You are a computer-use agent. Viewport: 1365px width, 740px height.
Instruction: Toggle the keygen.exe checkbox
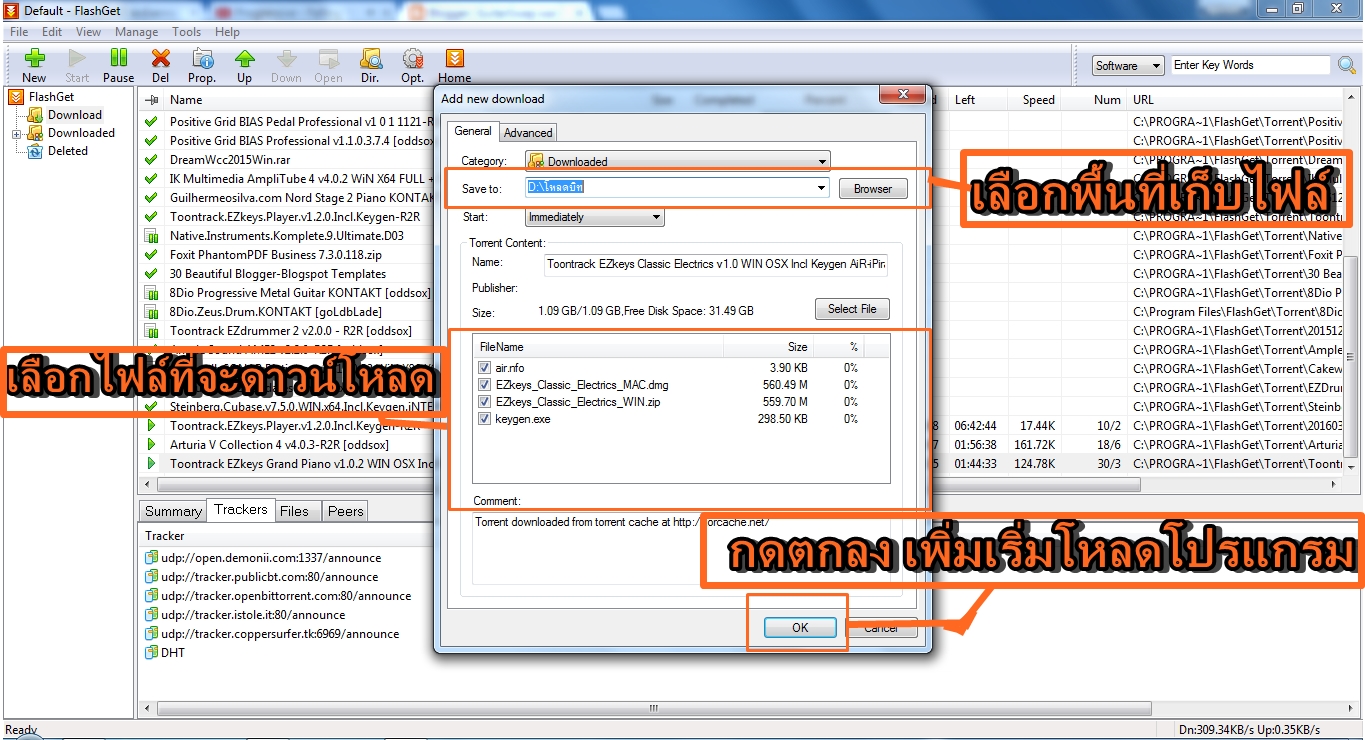485,419
